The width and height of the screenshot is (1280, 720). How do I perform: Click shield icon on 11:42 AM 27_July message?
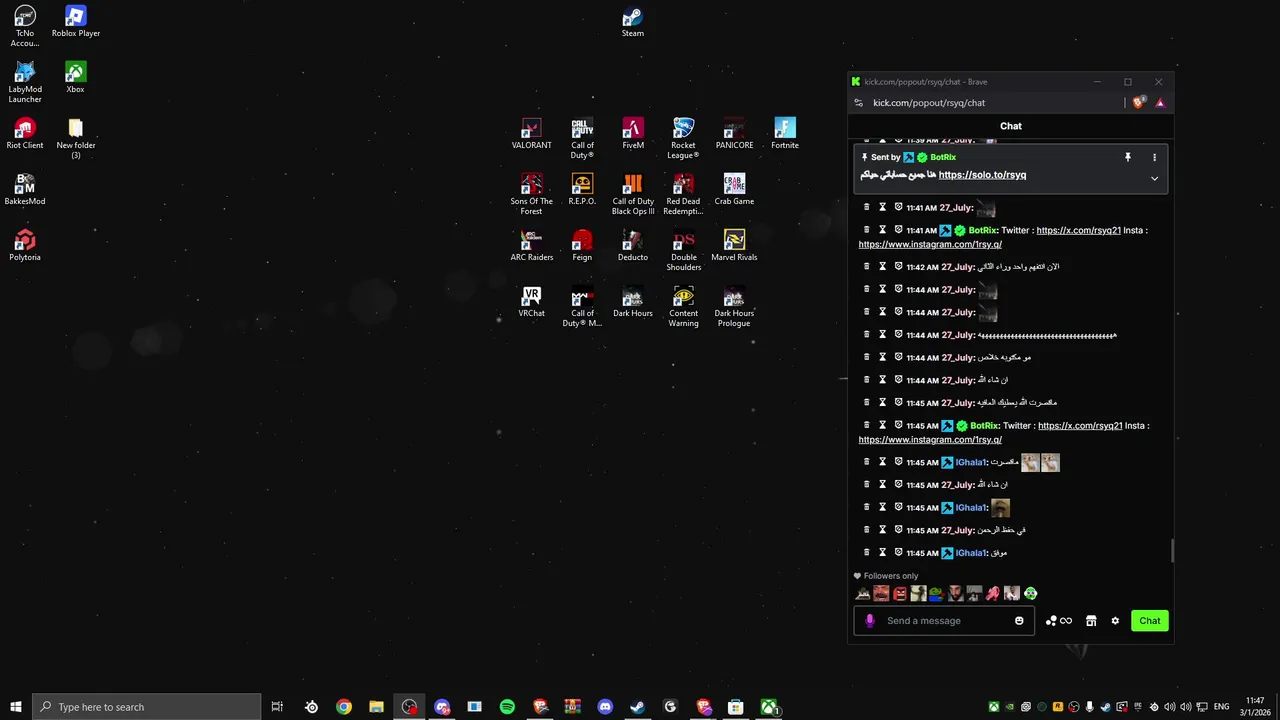coord(898,266)
